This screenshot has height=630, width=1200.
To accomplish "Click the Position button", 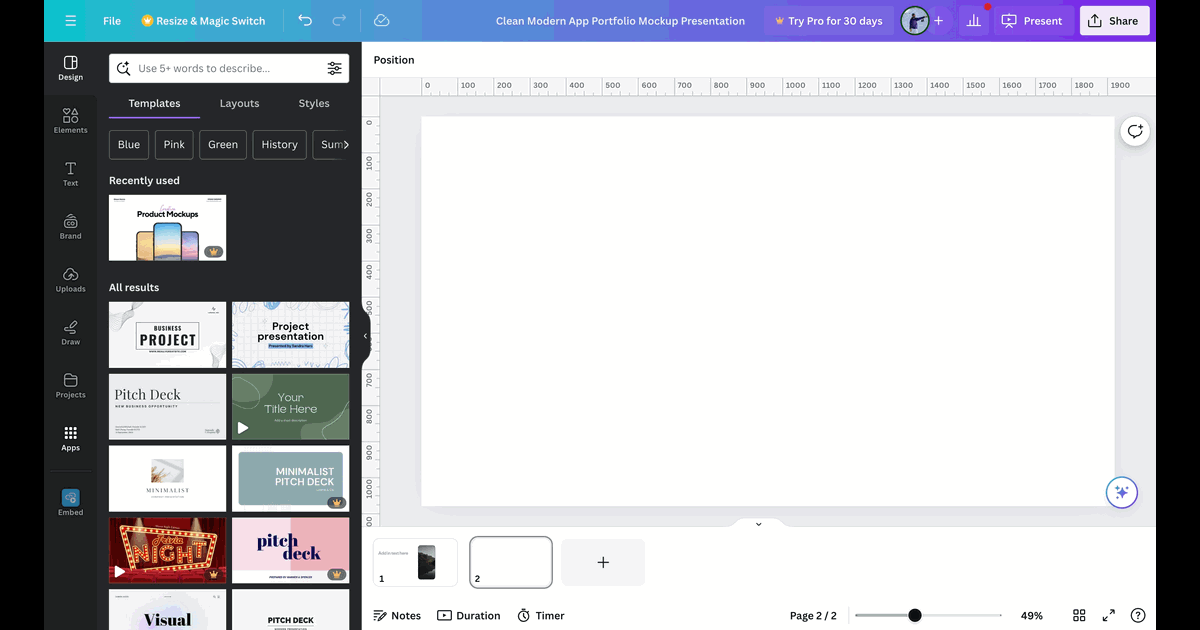I will click(394, 60).
